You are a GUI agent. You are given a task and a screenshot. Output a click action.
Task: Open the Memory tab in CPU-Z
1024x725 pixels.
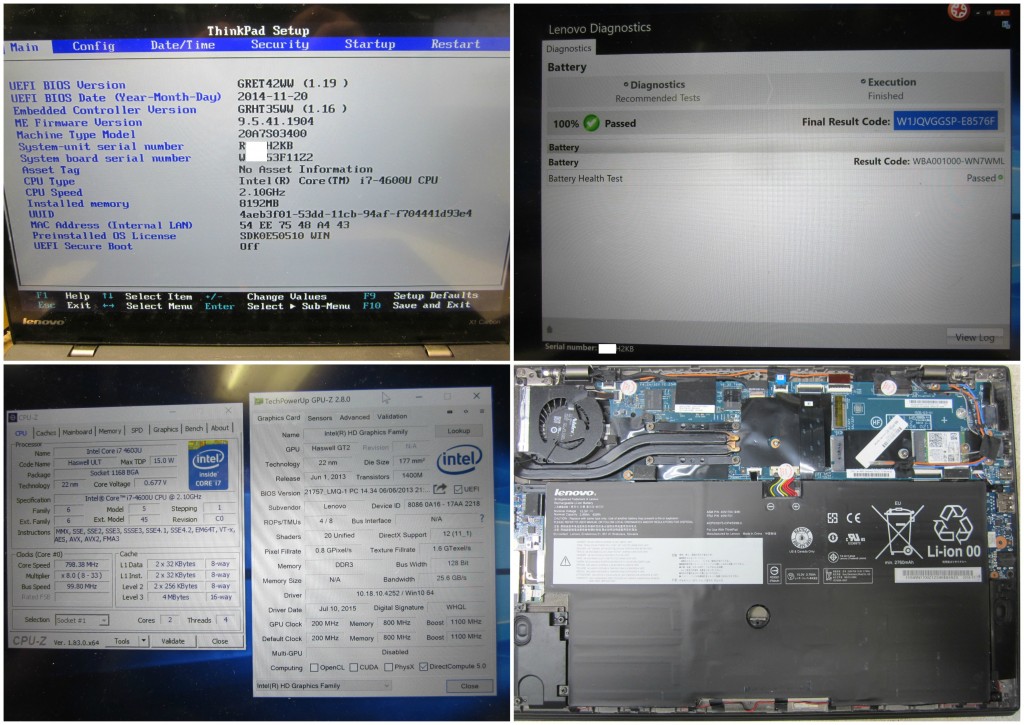pos(110,431)
